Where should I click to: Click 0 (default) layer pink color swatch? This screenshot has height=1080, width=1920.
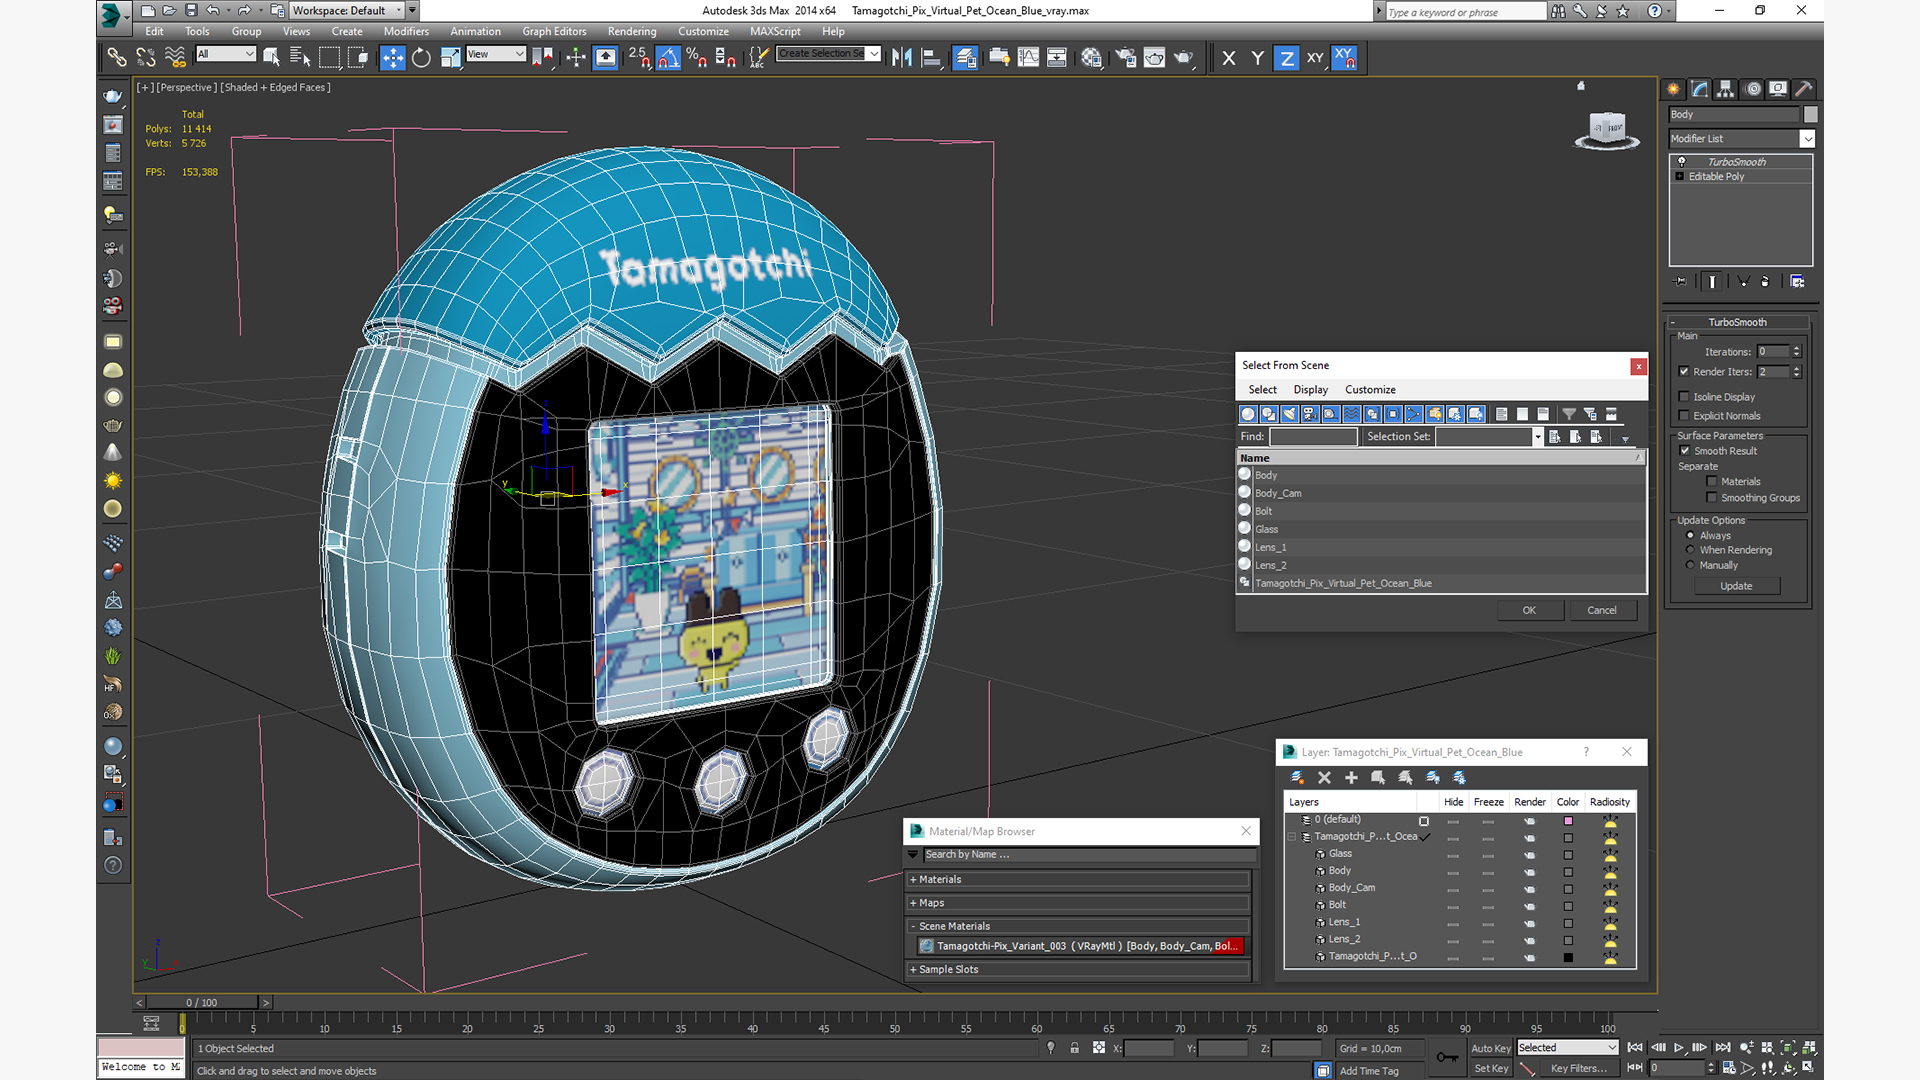point(1568,821)
